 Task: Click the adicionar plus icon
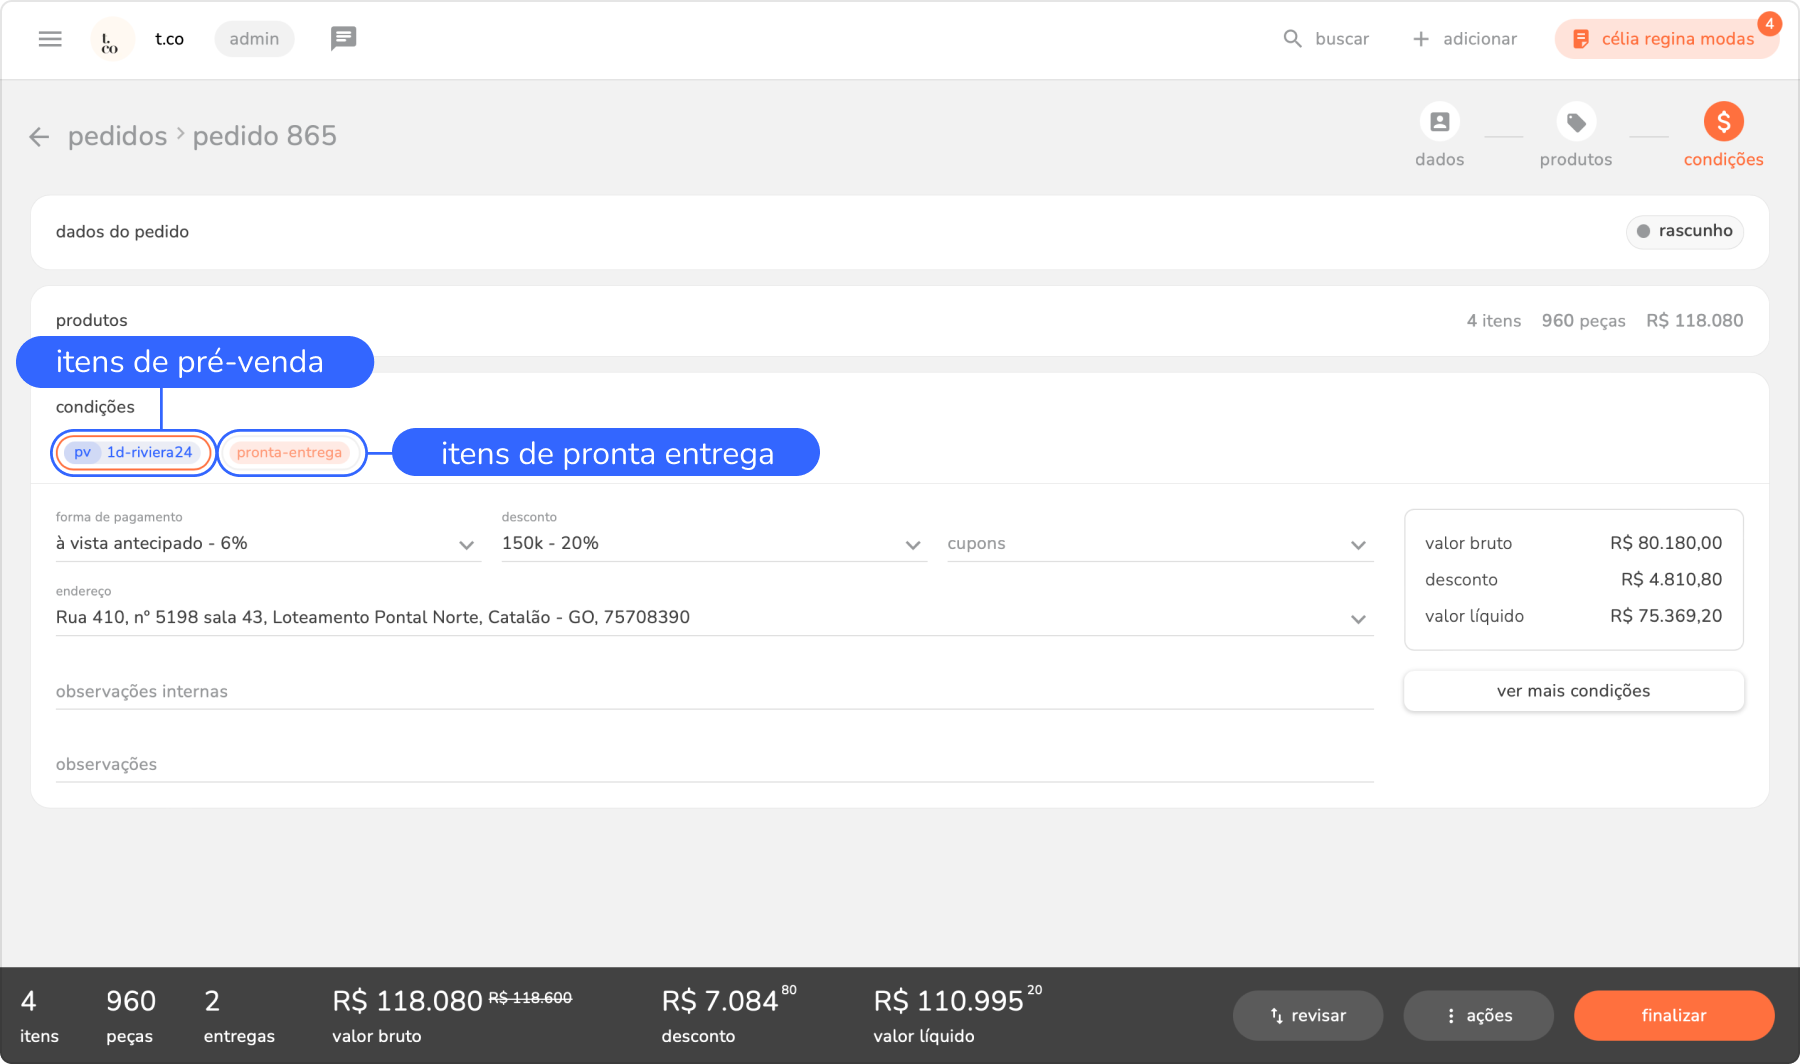click(1420, 39)
